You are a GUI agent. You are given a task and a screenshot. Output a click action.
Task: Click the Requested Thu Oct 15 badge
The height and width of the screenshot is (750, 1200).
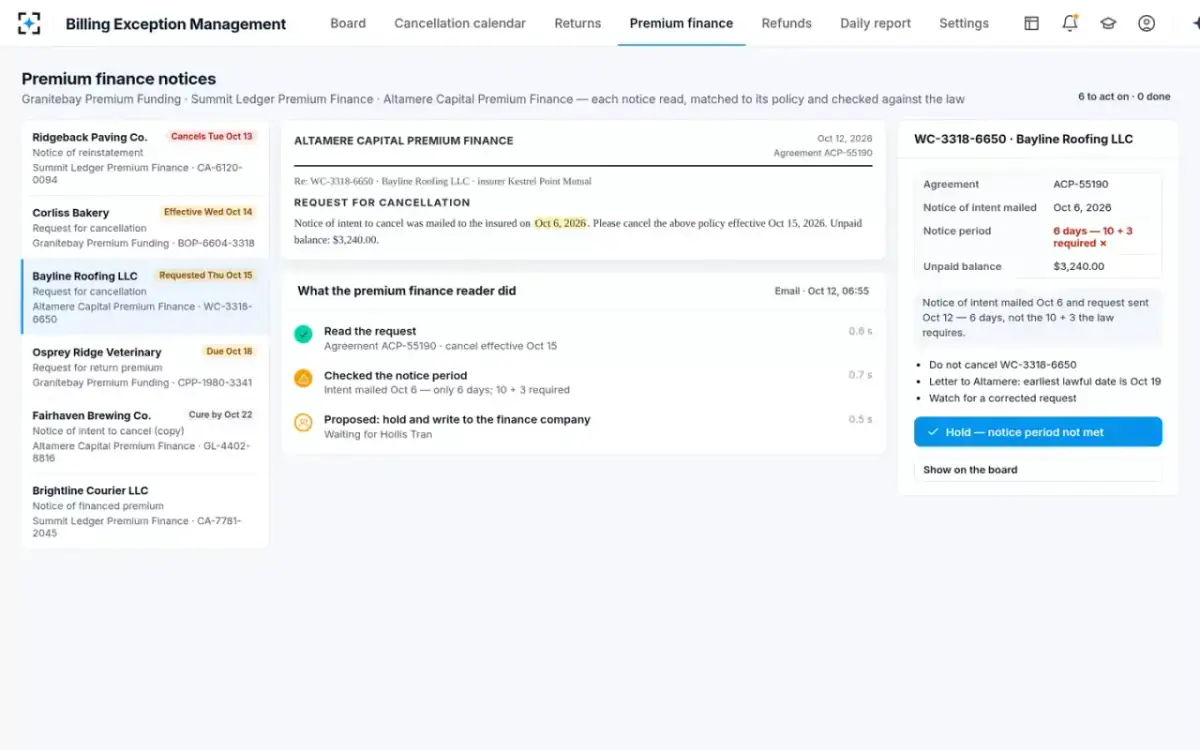[206, 275]
